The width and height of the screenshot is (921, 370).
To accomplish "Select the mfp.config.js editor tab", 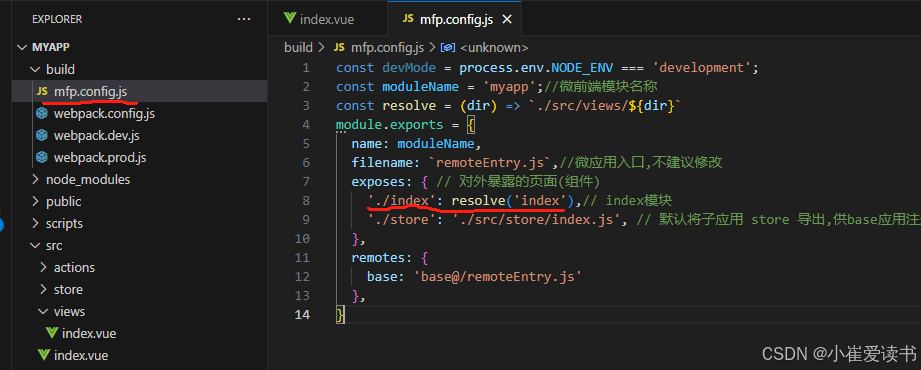I will [x=455, y=19].
